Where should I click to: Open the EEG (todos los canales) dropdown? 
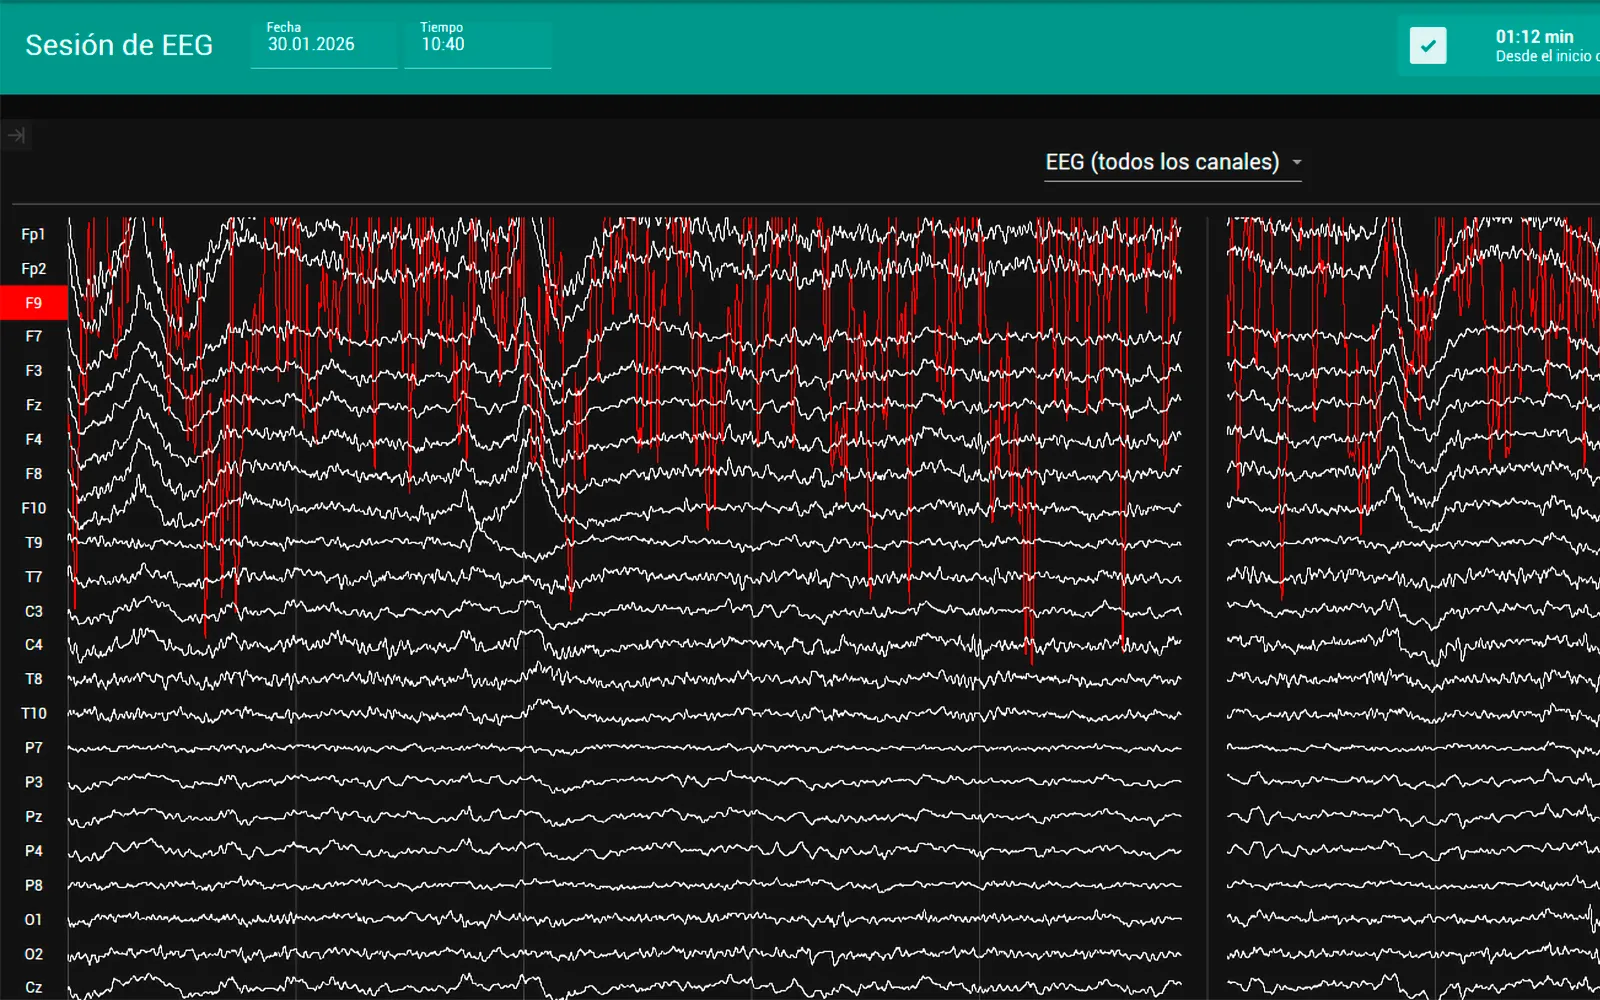pyautogui.click(x=1173, y=162)
